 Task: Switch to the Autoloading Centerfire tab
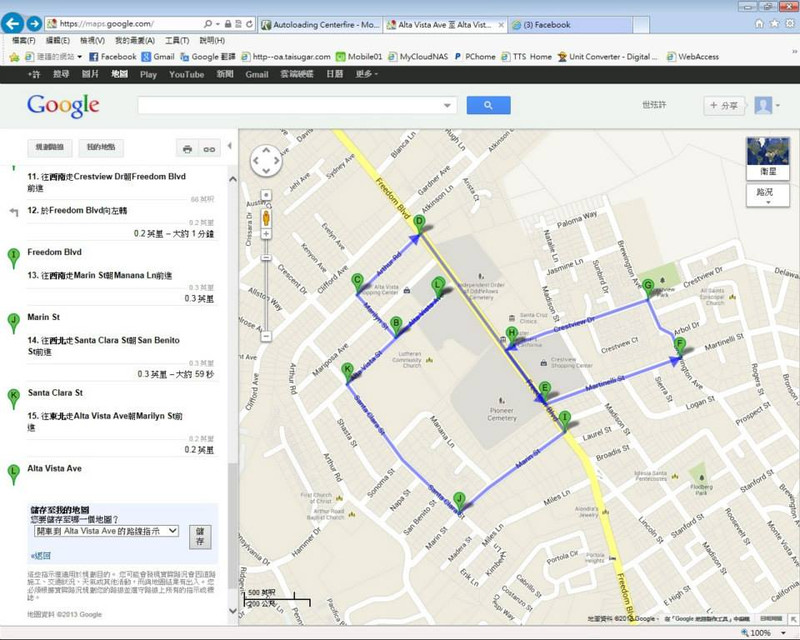pyautogui.click(x=320, y=24)
